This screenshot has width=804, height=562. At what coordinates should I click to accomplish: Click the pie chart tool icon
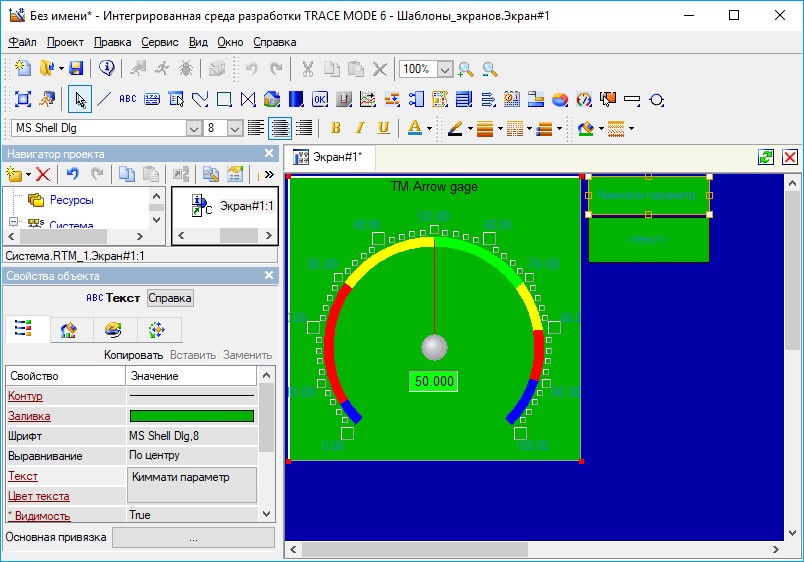coord(559,99)
